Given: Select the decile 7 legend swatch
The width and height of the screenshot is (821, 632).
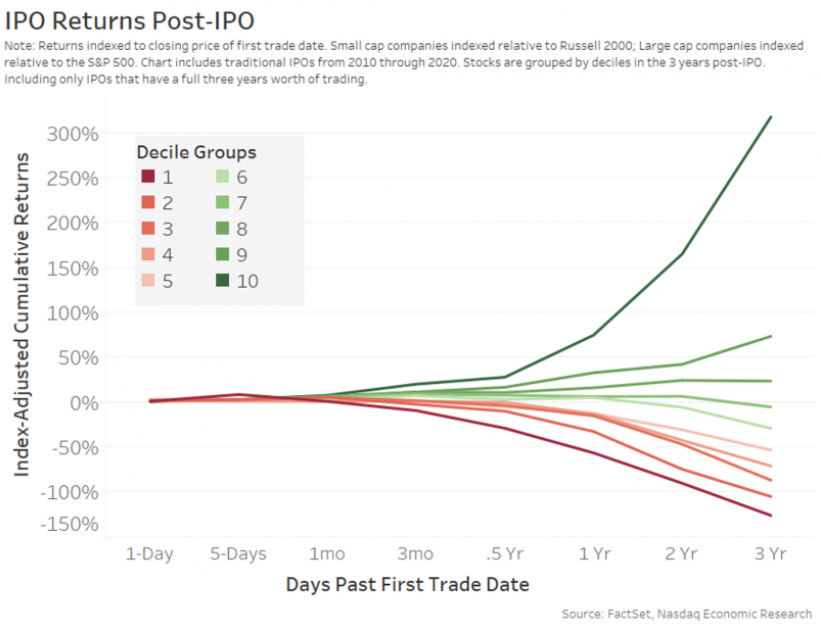Looking at the screenshot, I should click(223, 202).
